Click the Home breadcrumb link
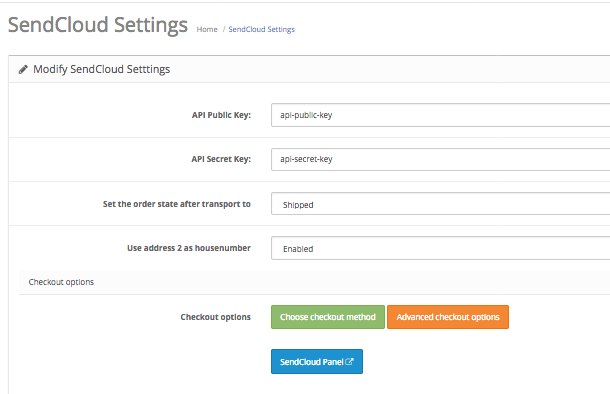Image resolution: width=610 pixels, height=394 pixels. point(207,29)
